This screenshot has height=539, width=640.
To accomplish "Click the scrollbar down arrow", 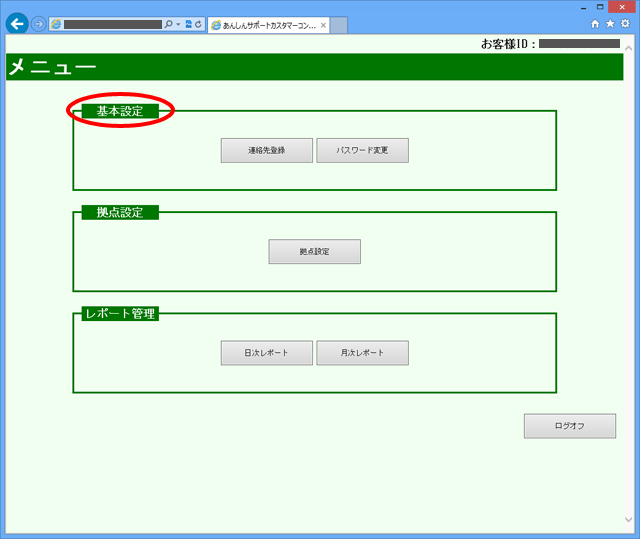I will (630, 520).
